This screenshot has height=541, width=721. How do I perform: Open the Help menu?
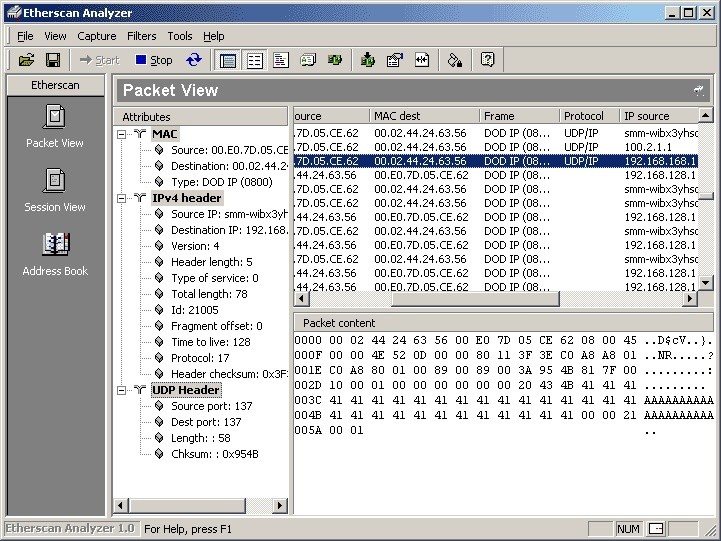tap(214, 36)
